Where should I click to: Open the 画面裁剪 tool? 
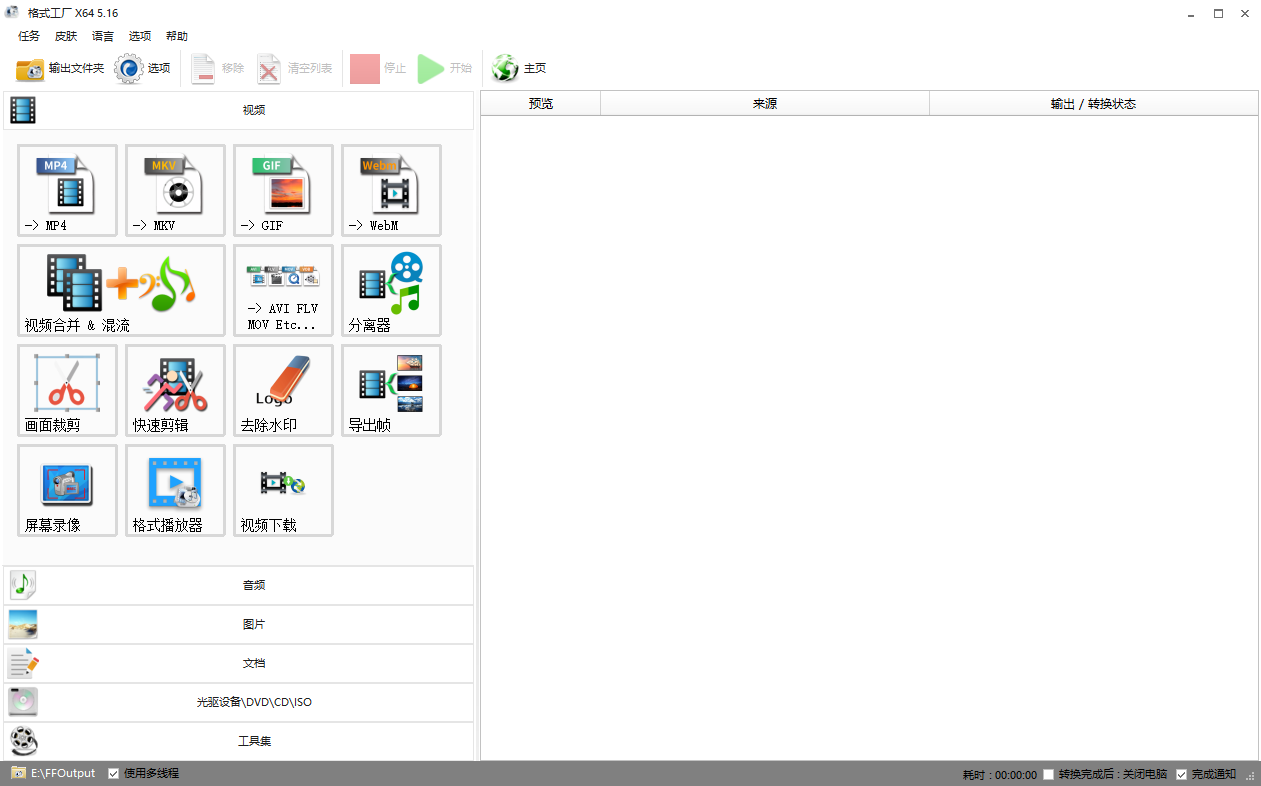tap(67, 390)
